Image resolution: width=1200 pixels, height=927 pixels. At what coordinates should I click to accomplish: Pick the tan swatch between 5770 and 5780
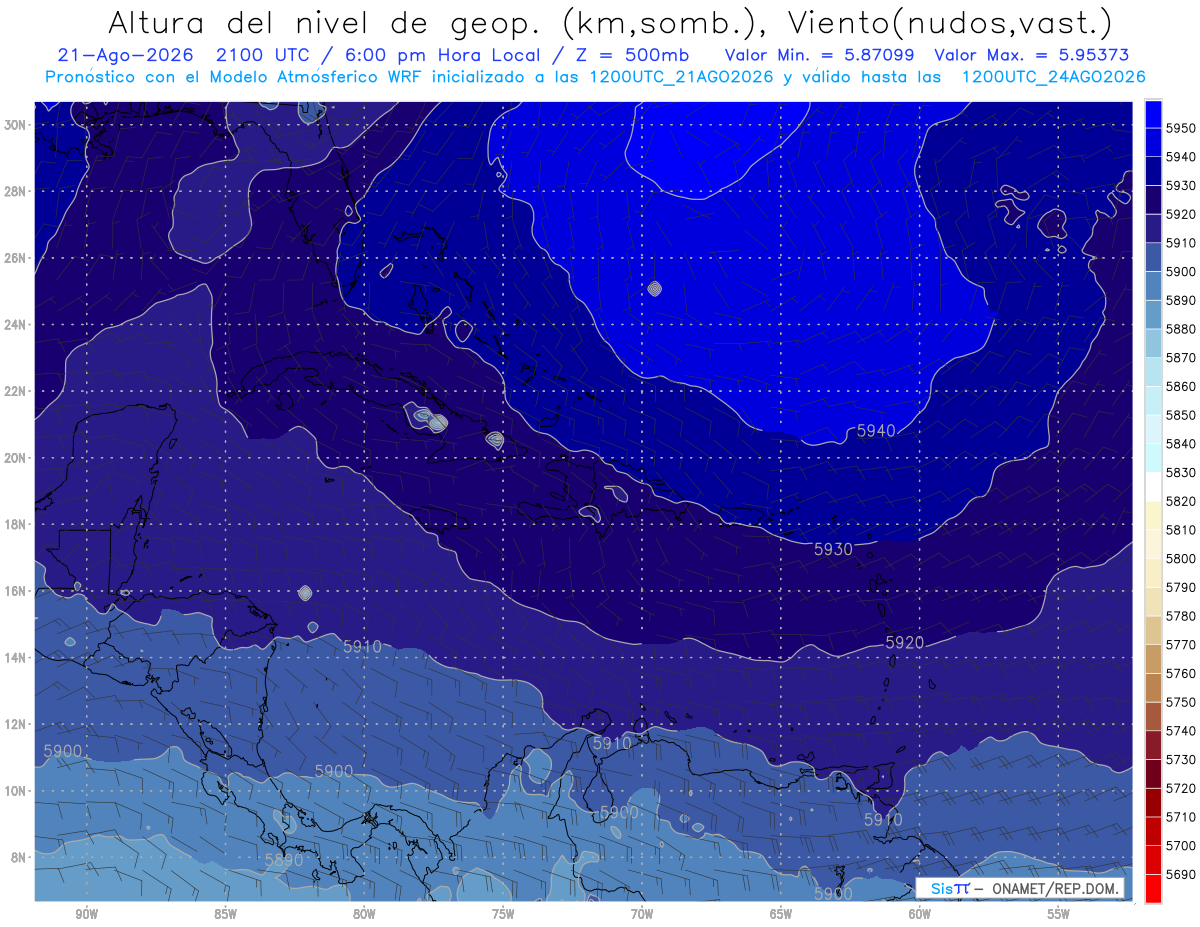point(1153,630)
